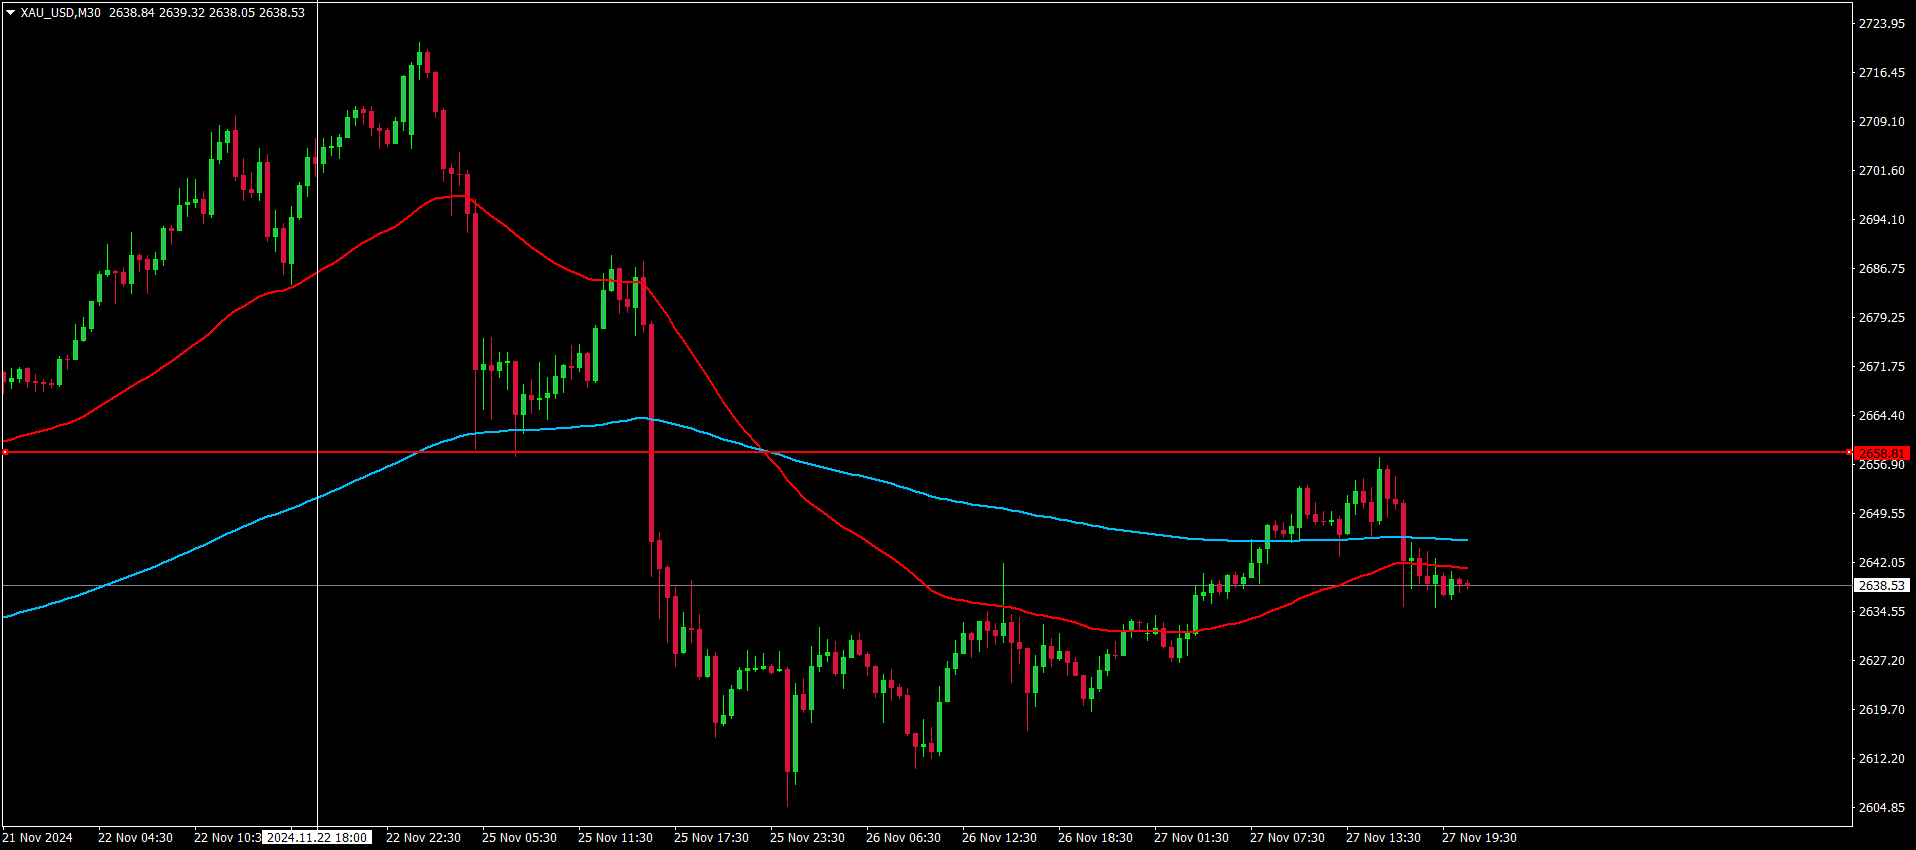Click the 2642.05 price scale label
The height and width of the screenshot is (850, 1916).
click(1881, 563)
